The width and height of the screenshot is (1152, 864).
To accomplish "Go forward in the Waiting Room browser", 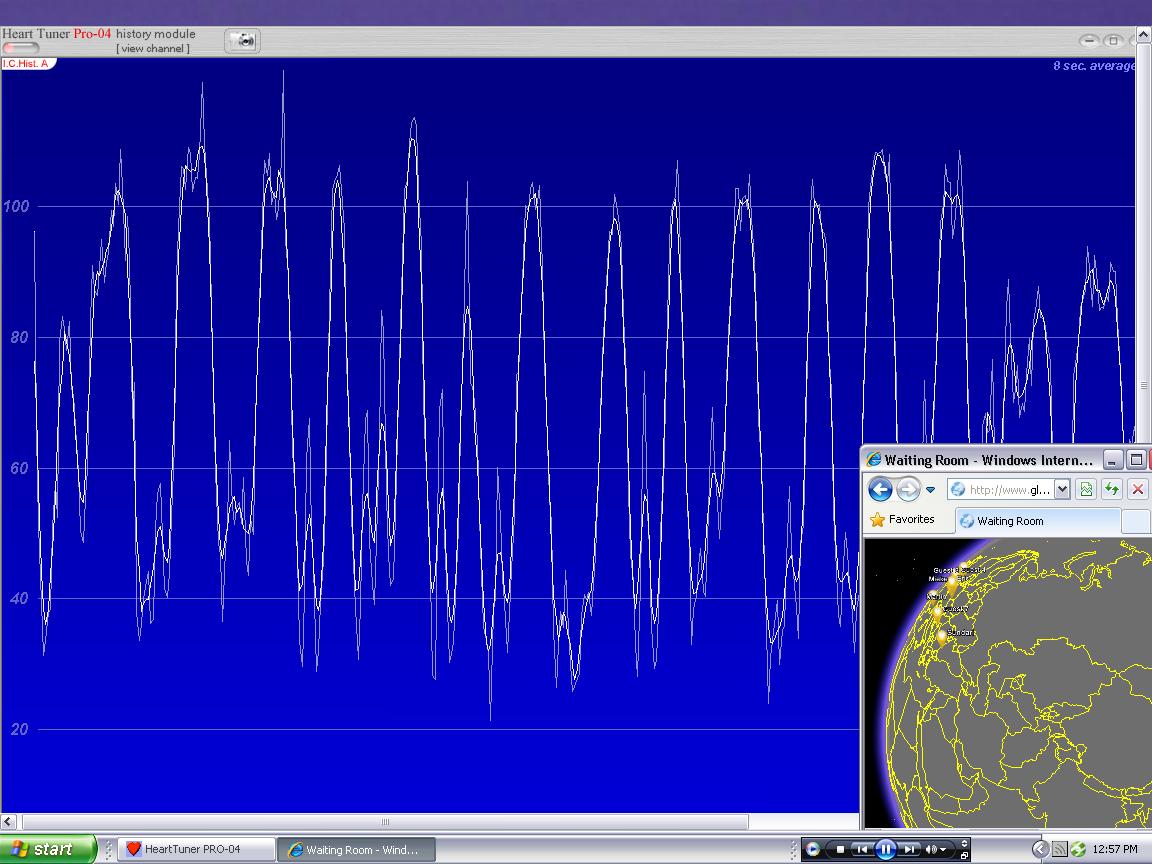I will point(908,489).
